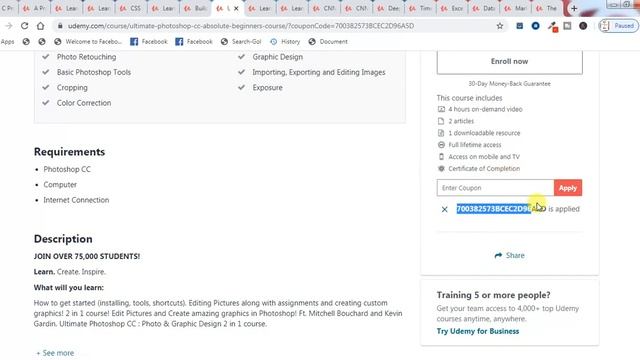This screenshot has height=360, width=640.
Task: Switch to the 'Dat' tab
Action: [x=485, y=8]
